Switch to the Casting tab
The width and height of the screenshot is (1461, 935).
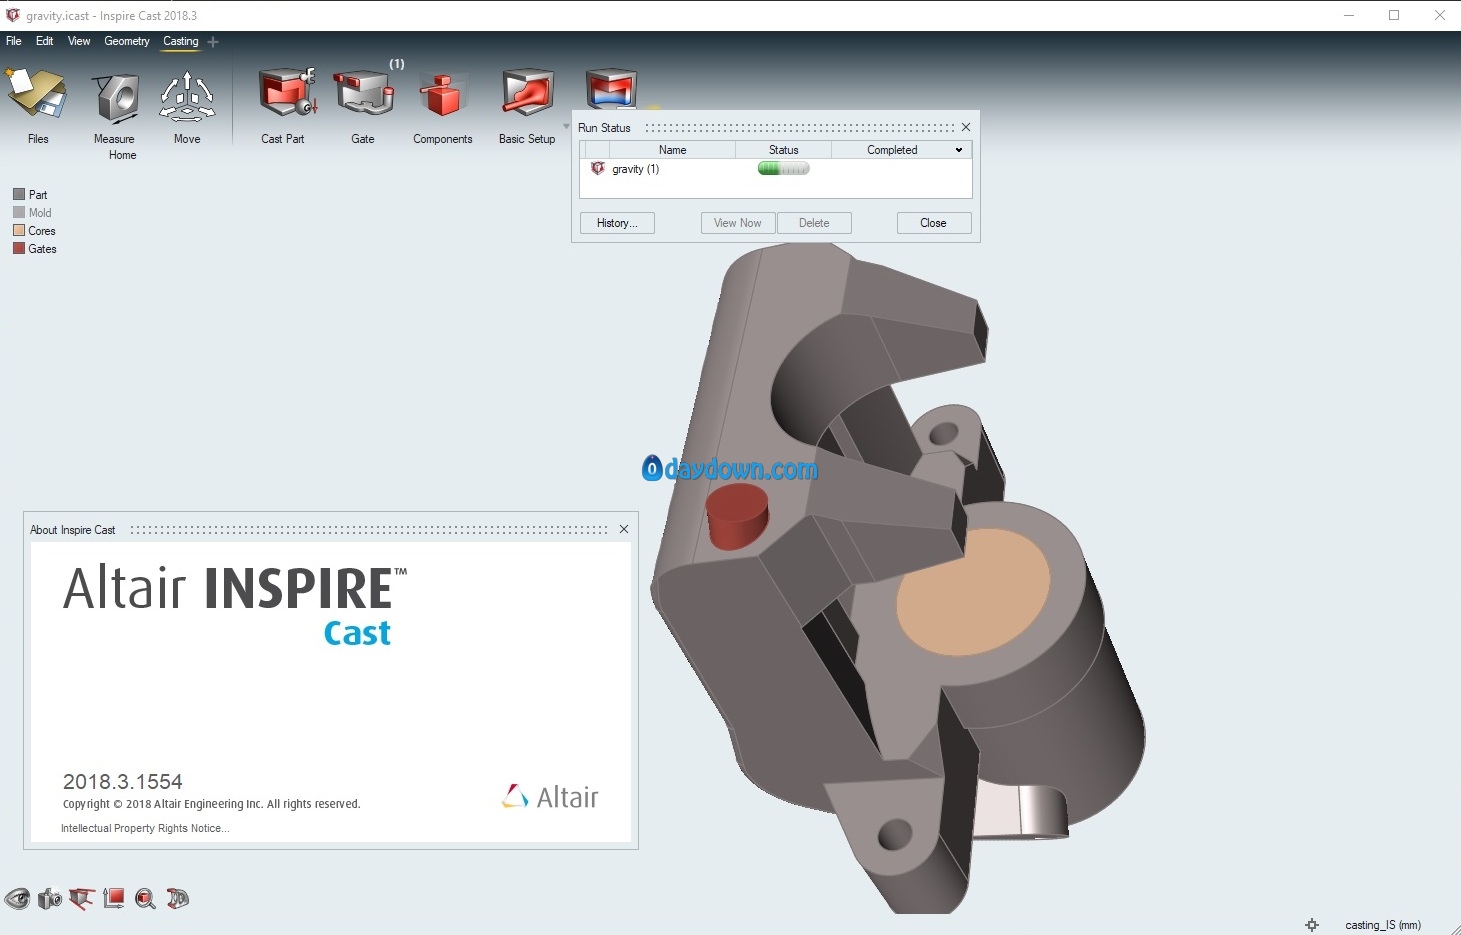tap(181, 41)
